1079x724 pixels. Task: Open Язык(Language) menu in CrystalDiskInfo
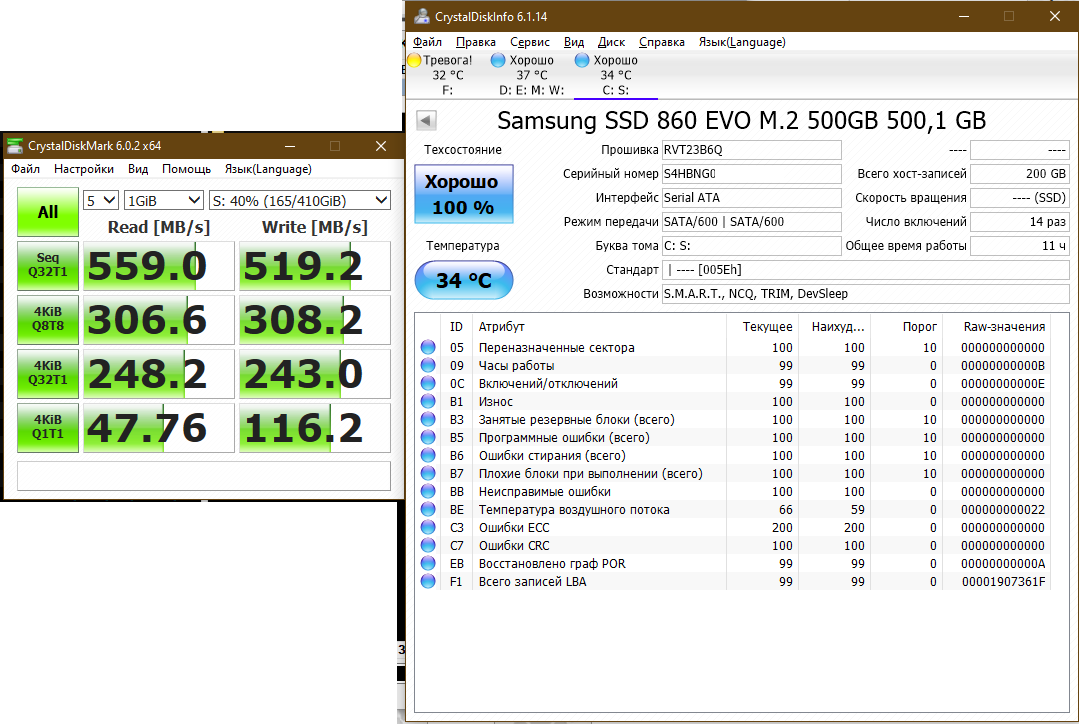742,42
